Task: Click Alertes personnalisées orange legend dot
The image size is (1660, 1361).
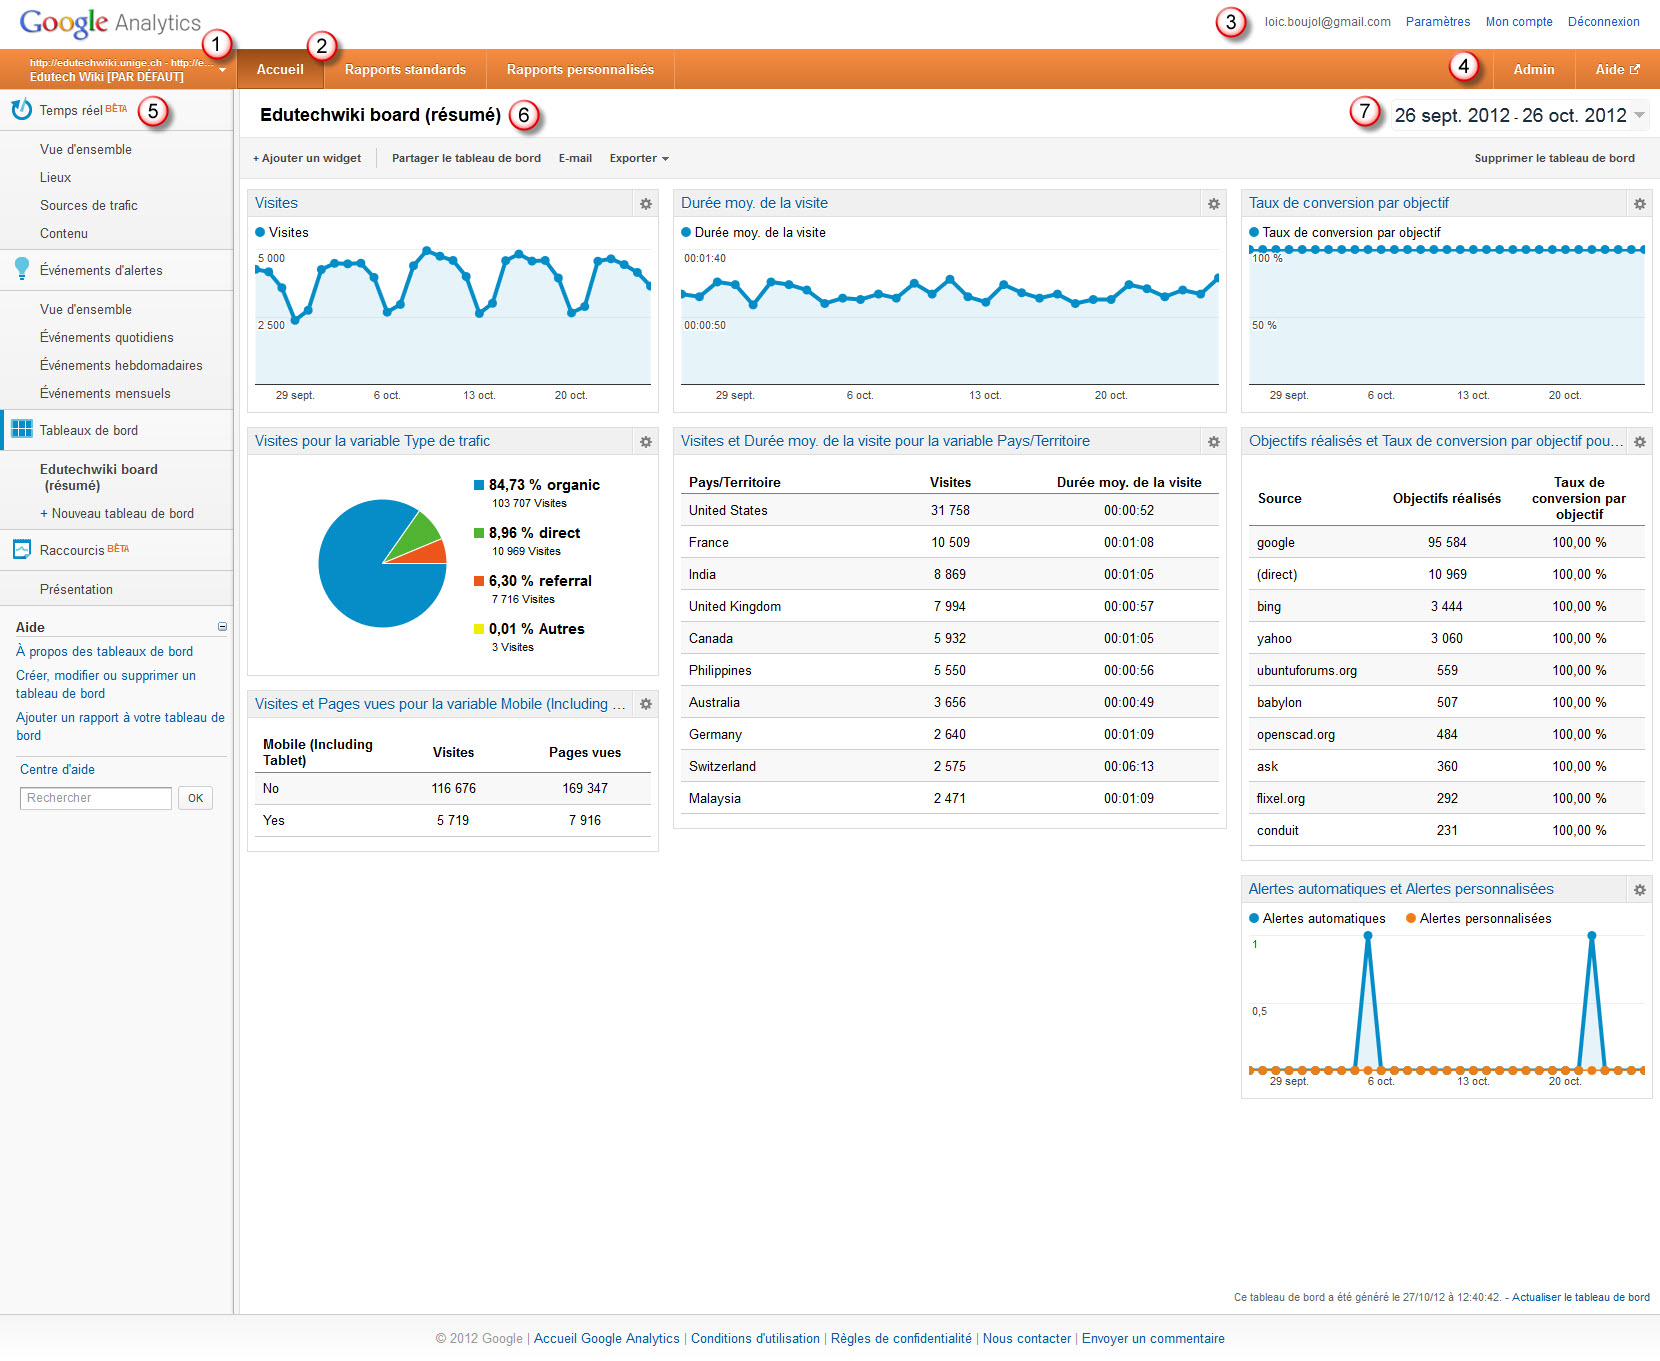Action: tap(1411, 918)
